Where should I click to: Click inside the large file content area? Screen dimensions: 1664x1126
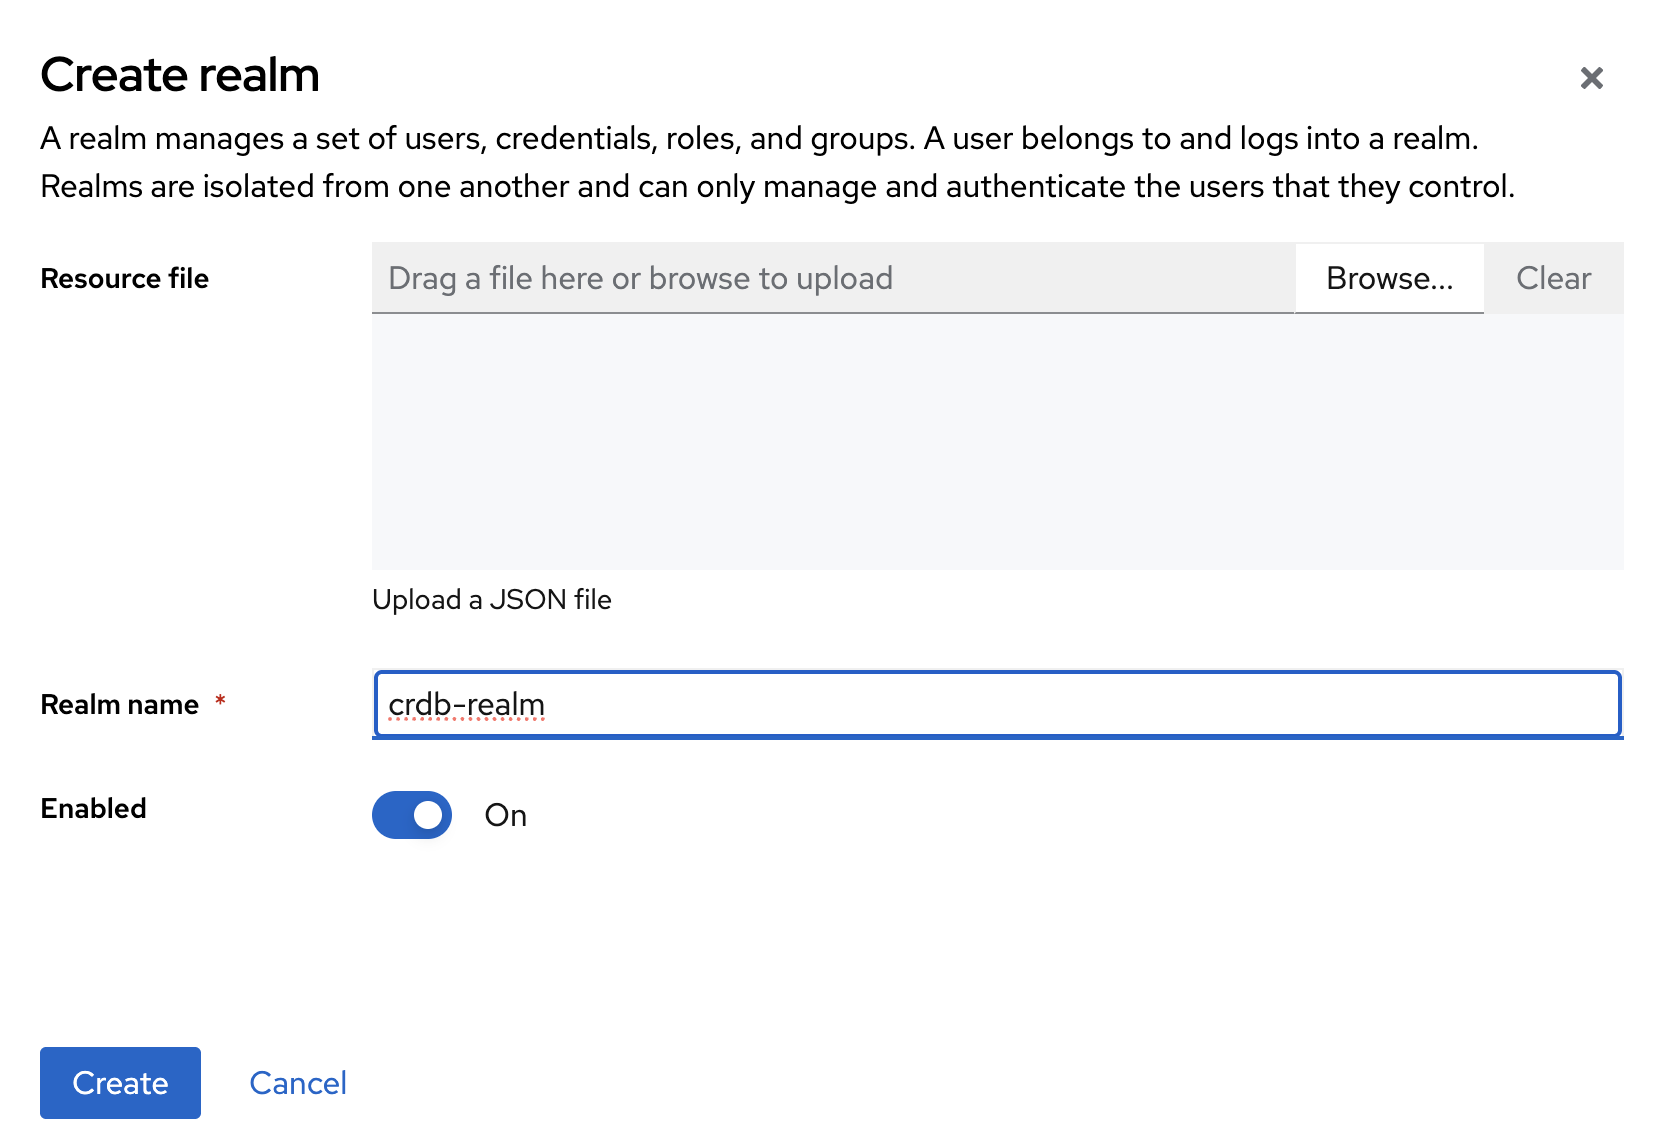click(x=996, y=442)
